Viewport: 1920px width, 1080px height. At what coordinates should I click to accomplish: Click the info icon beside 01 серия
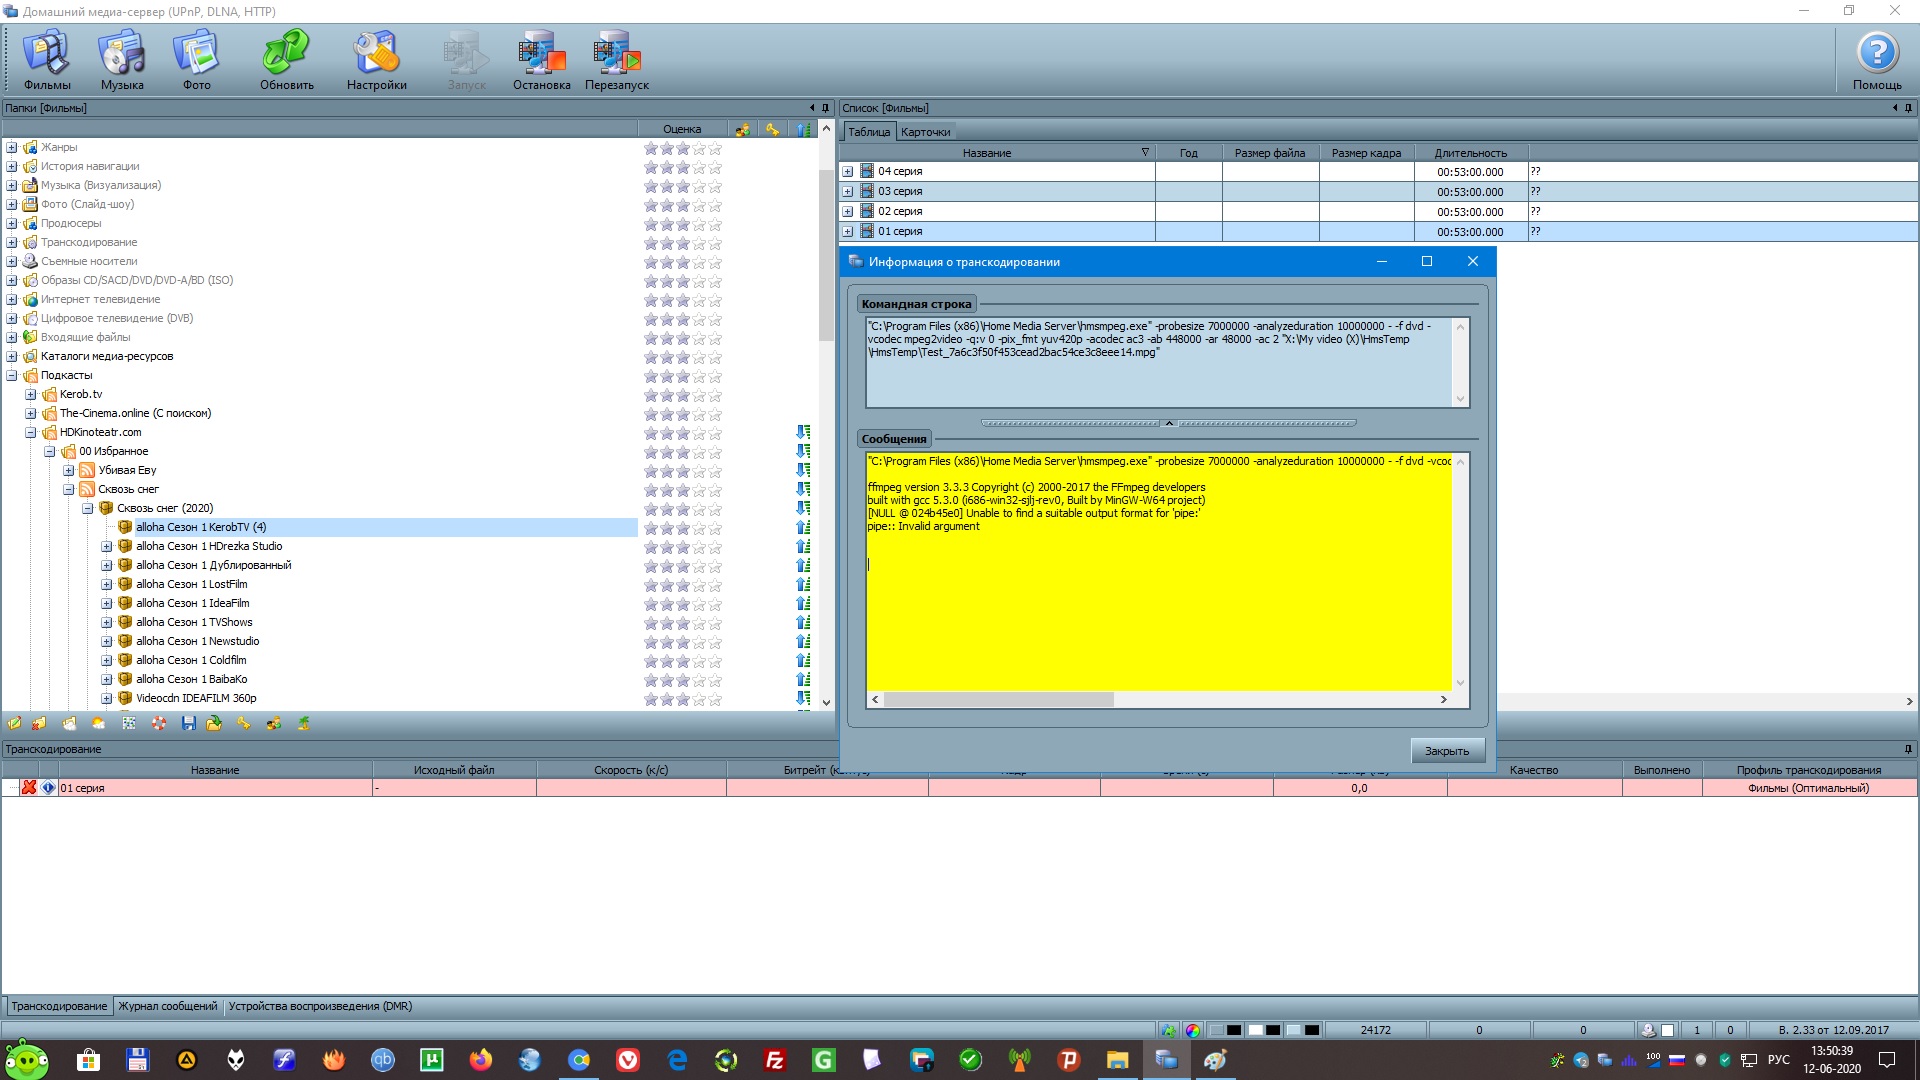point(48,788)
